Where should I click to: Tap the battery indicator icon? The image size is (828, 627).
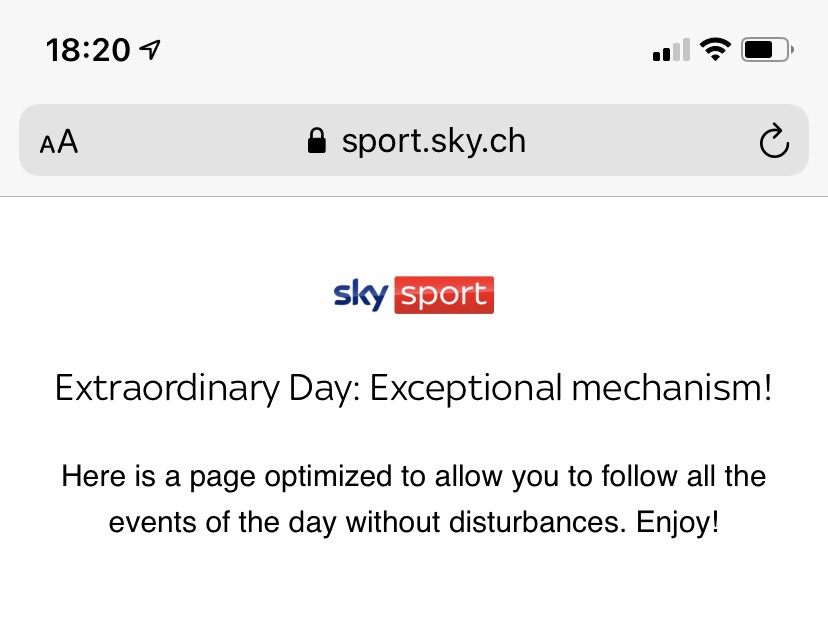[767, 49]
